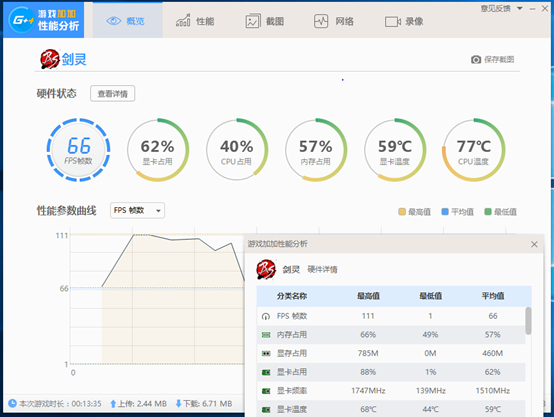Close the 硬件详情 popup window
This screenshot has width=554, height=417.
[534, 244]
